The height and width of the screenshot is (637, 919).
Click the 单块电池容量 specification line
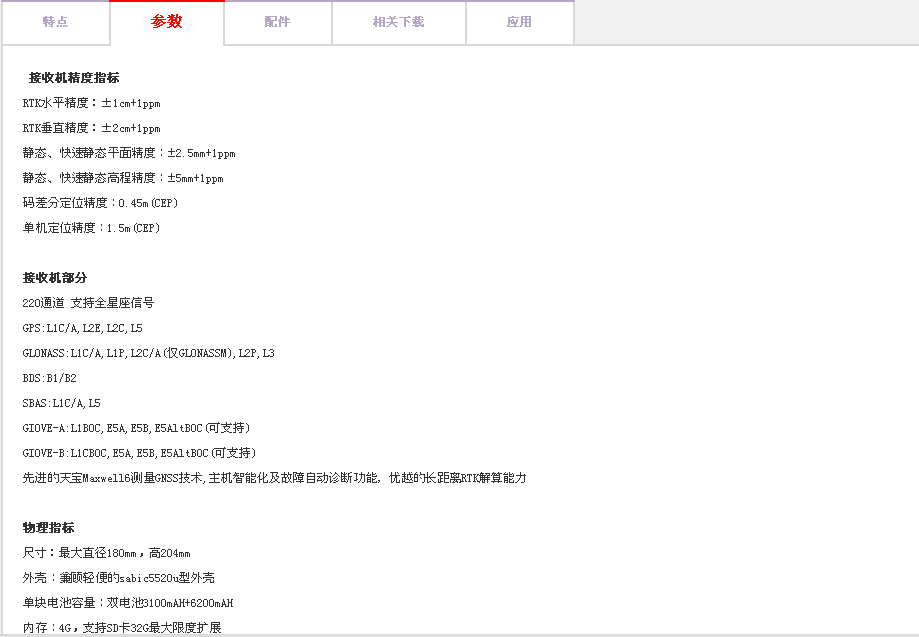[x=128, y=603]
